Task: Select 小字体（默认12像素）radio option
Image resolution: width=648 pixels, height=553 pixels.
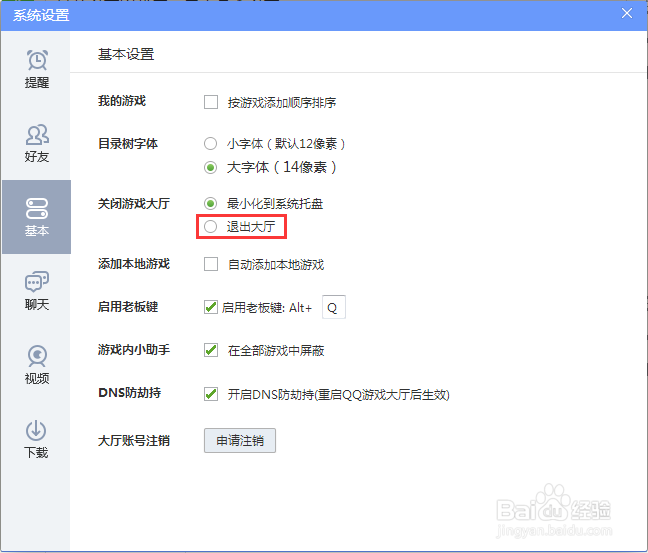Action: pyautogui.click(x=210, y=144)
